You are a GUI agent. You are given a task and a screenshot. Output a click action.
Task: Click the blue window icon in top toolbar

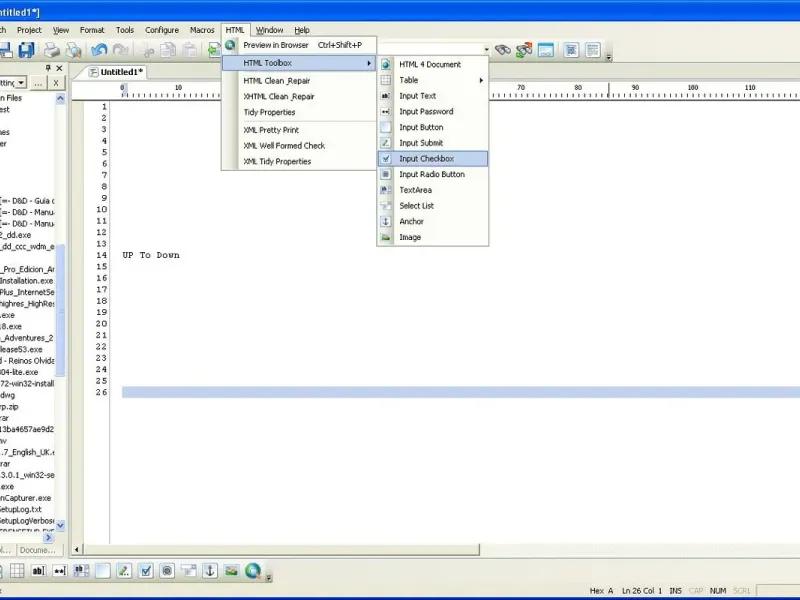[x=545, y=50]
